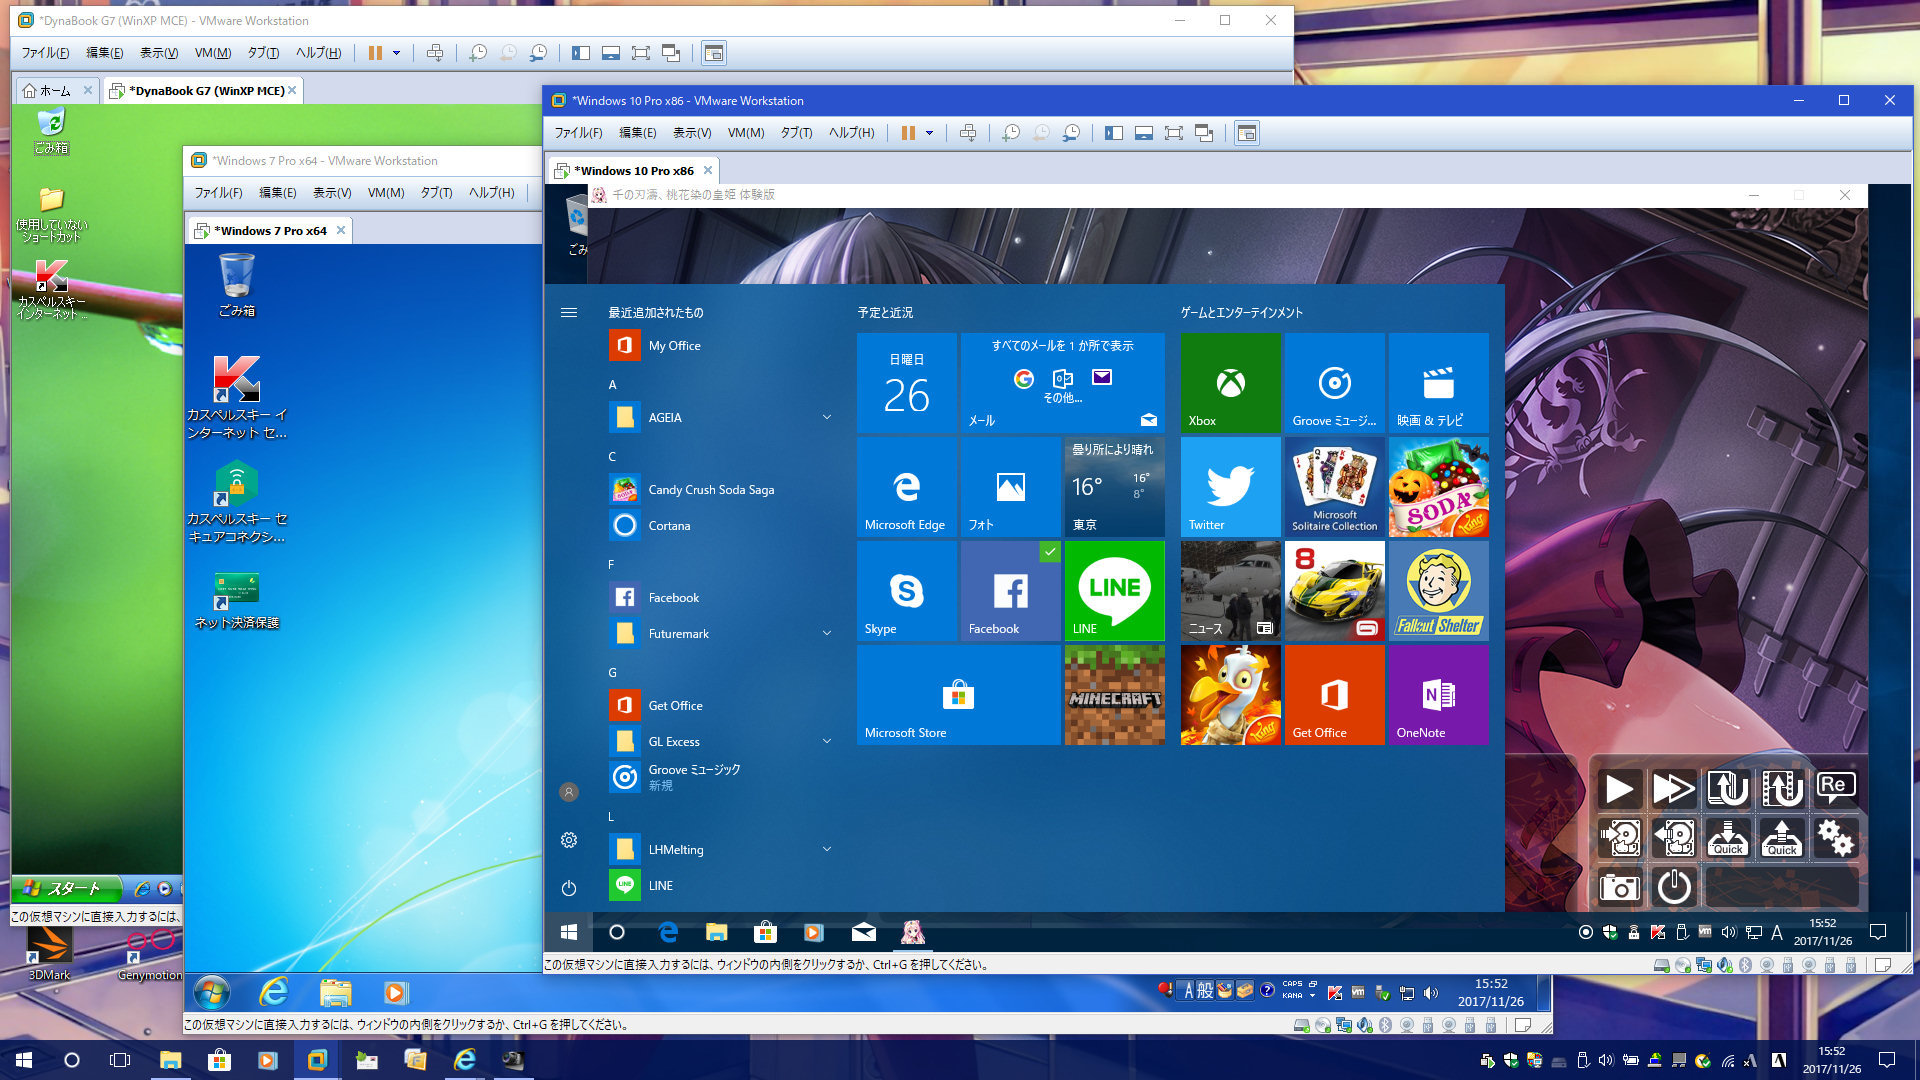
Task: Click the game quit power icon
Action: point(1673,887)
